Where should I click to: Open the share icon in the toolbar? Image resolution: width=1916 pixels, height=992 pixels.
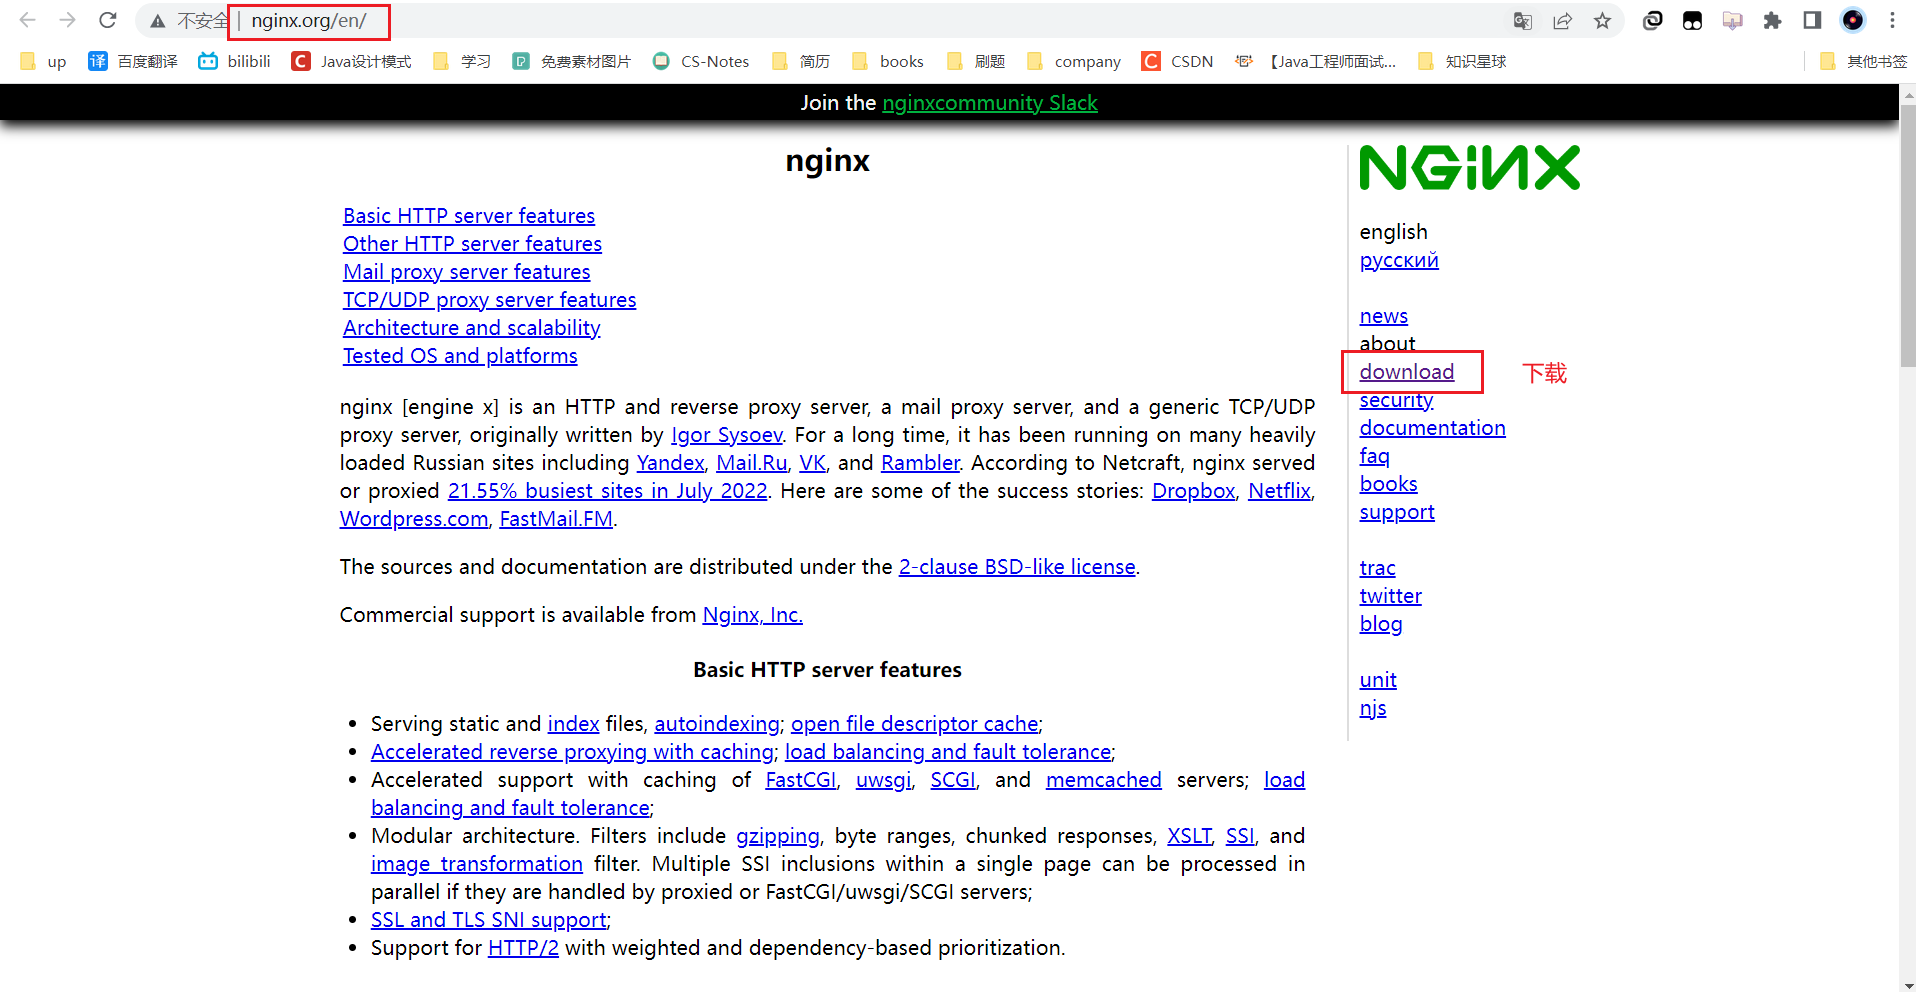(1563, 20)
